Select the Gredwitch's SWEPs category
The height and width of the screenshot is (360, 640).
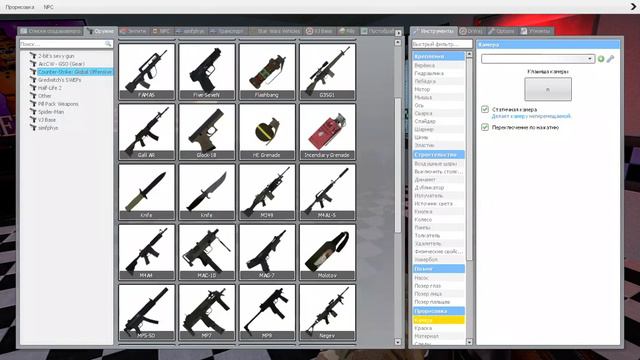click(x=59, y=80)
